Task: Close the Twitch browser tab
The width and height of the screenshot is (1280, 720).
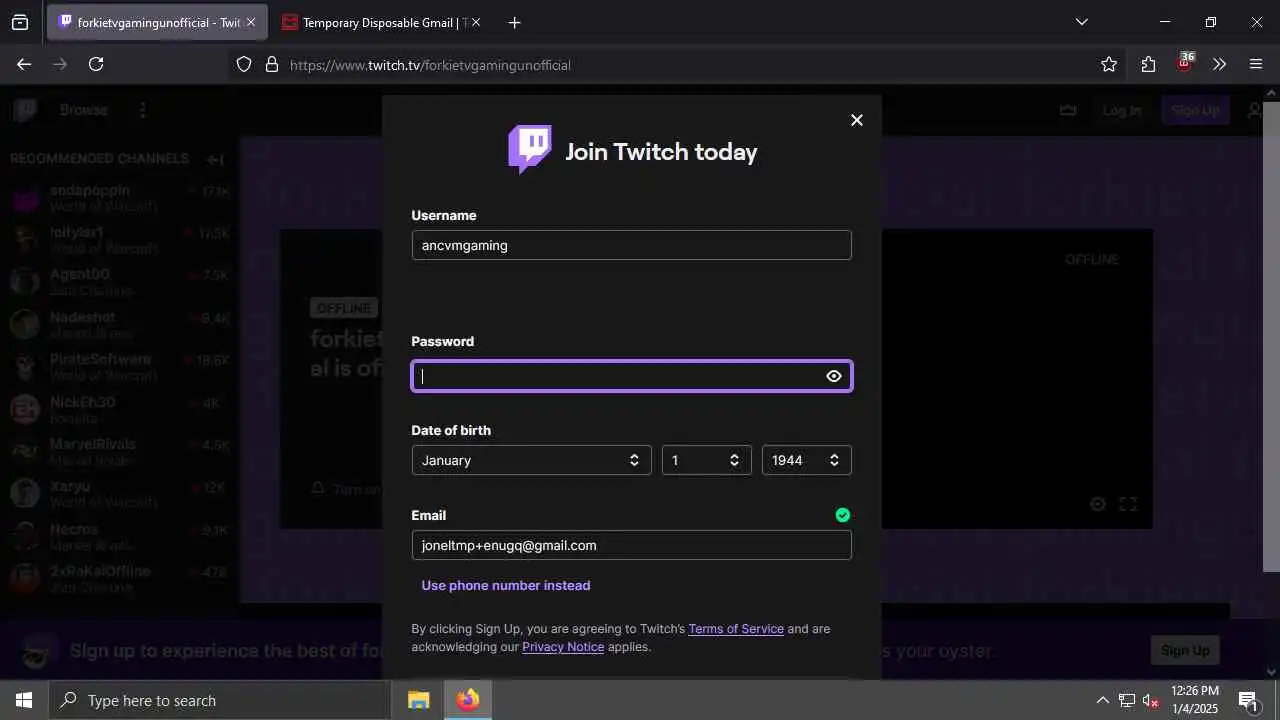Action: pos(250,22)
